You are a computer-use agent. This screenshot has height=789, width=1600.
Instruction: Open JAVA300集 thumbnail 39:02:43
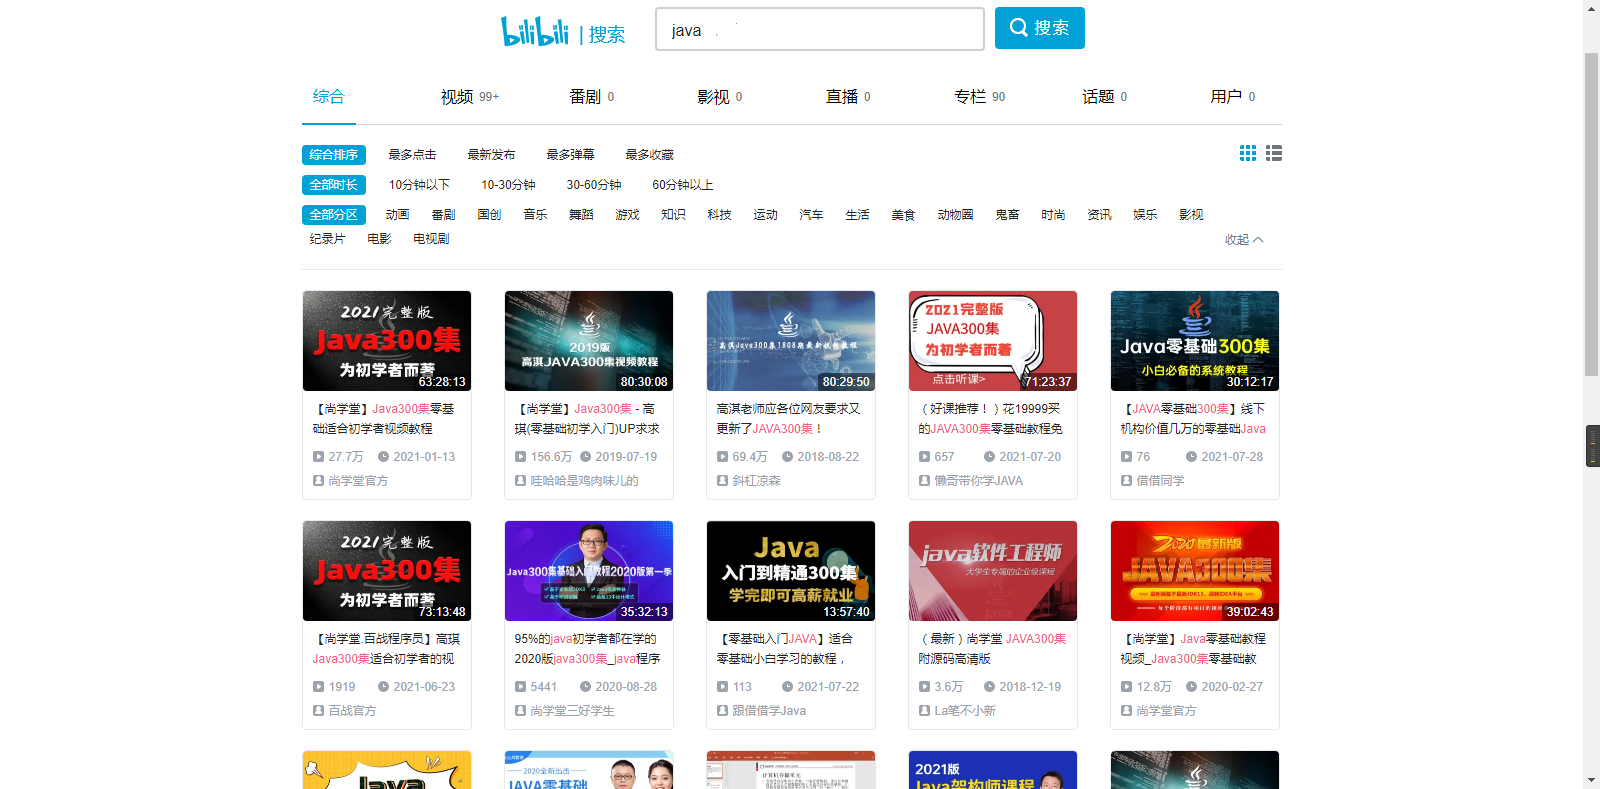1195,571
